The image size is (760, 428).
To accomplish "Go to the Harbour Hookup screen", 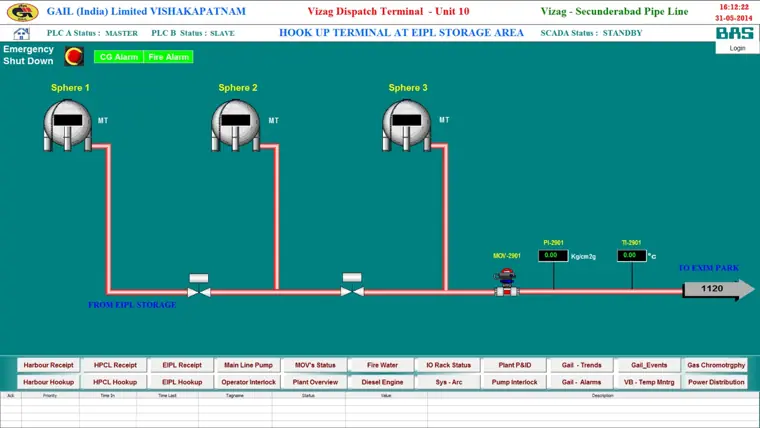I will pos(48,382).
